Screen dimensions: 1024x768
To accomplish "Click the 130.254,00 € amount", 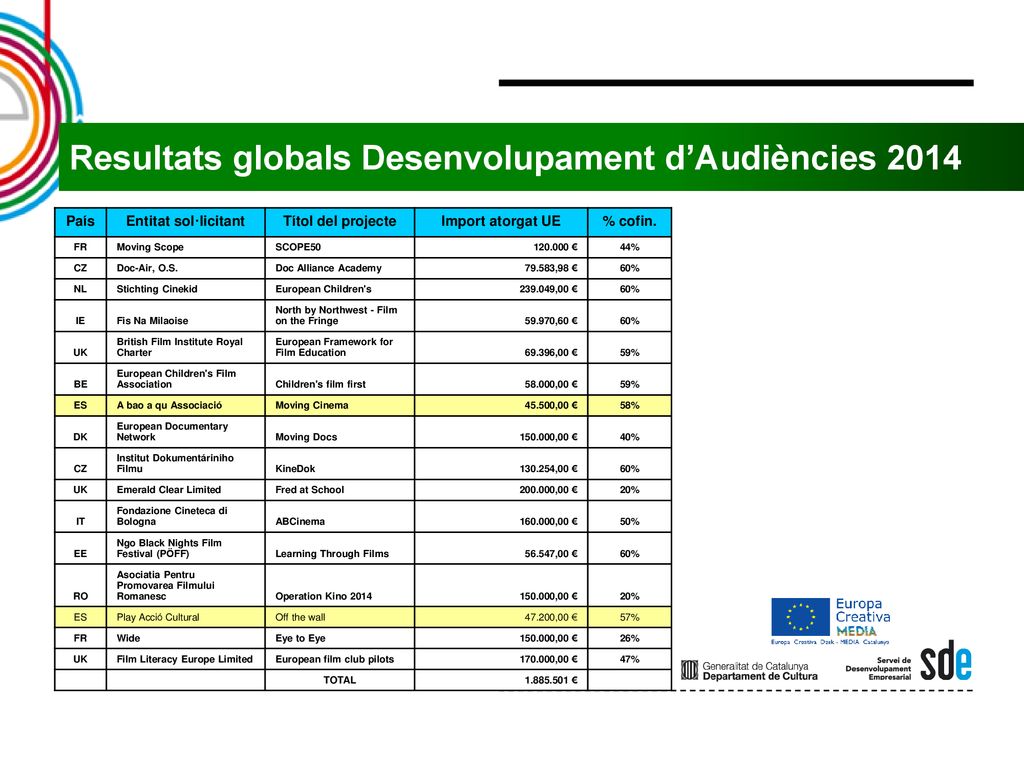I will point(549,468).
